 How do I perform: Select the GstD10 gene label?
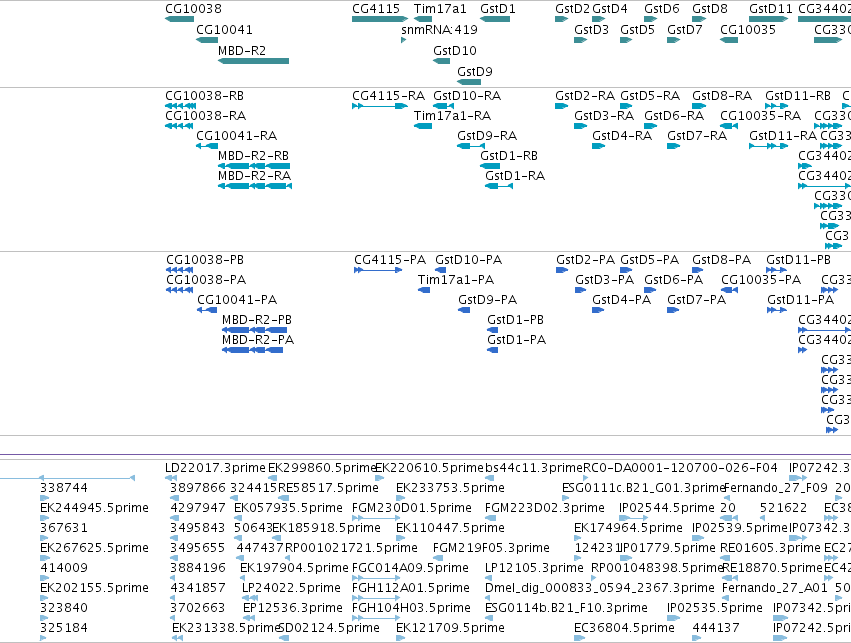455,51
